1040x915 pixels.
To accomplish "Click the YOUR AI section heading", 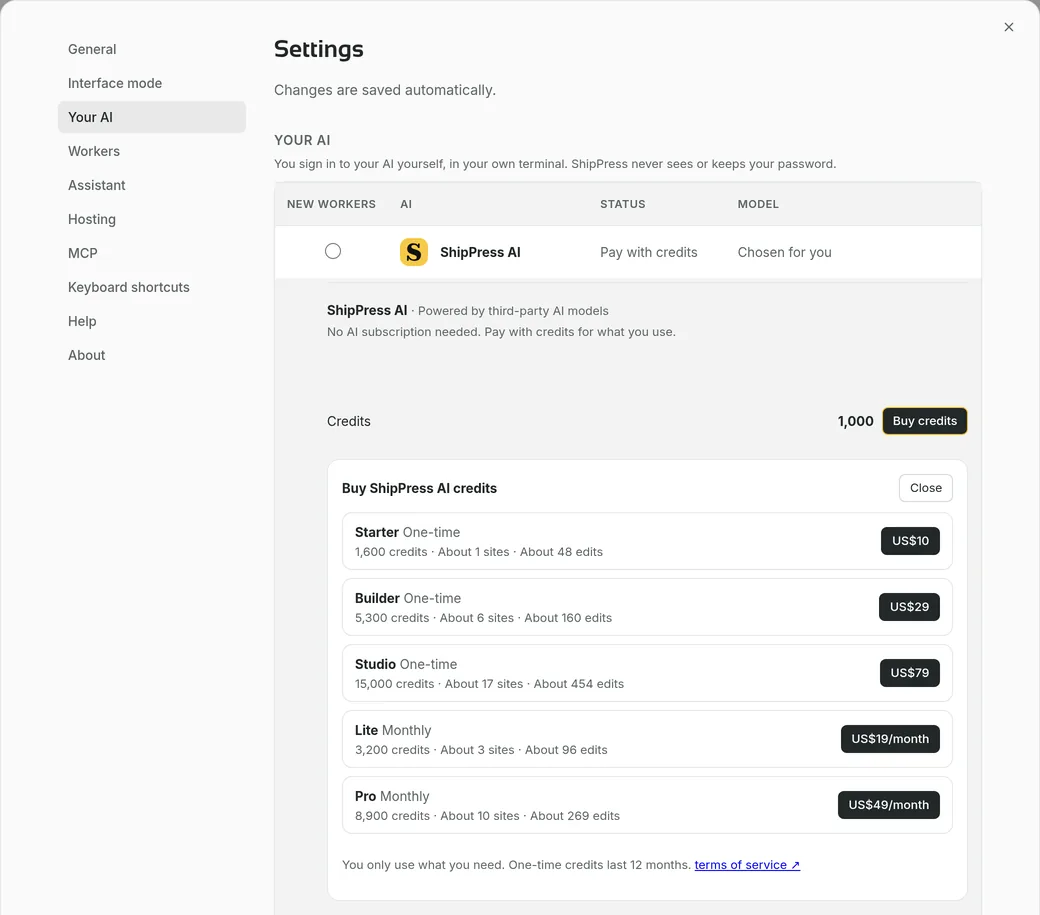I will pyautogui.click(x=302, y=140).
